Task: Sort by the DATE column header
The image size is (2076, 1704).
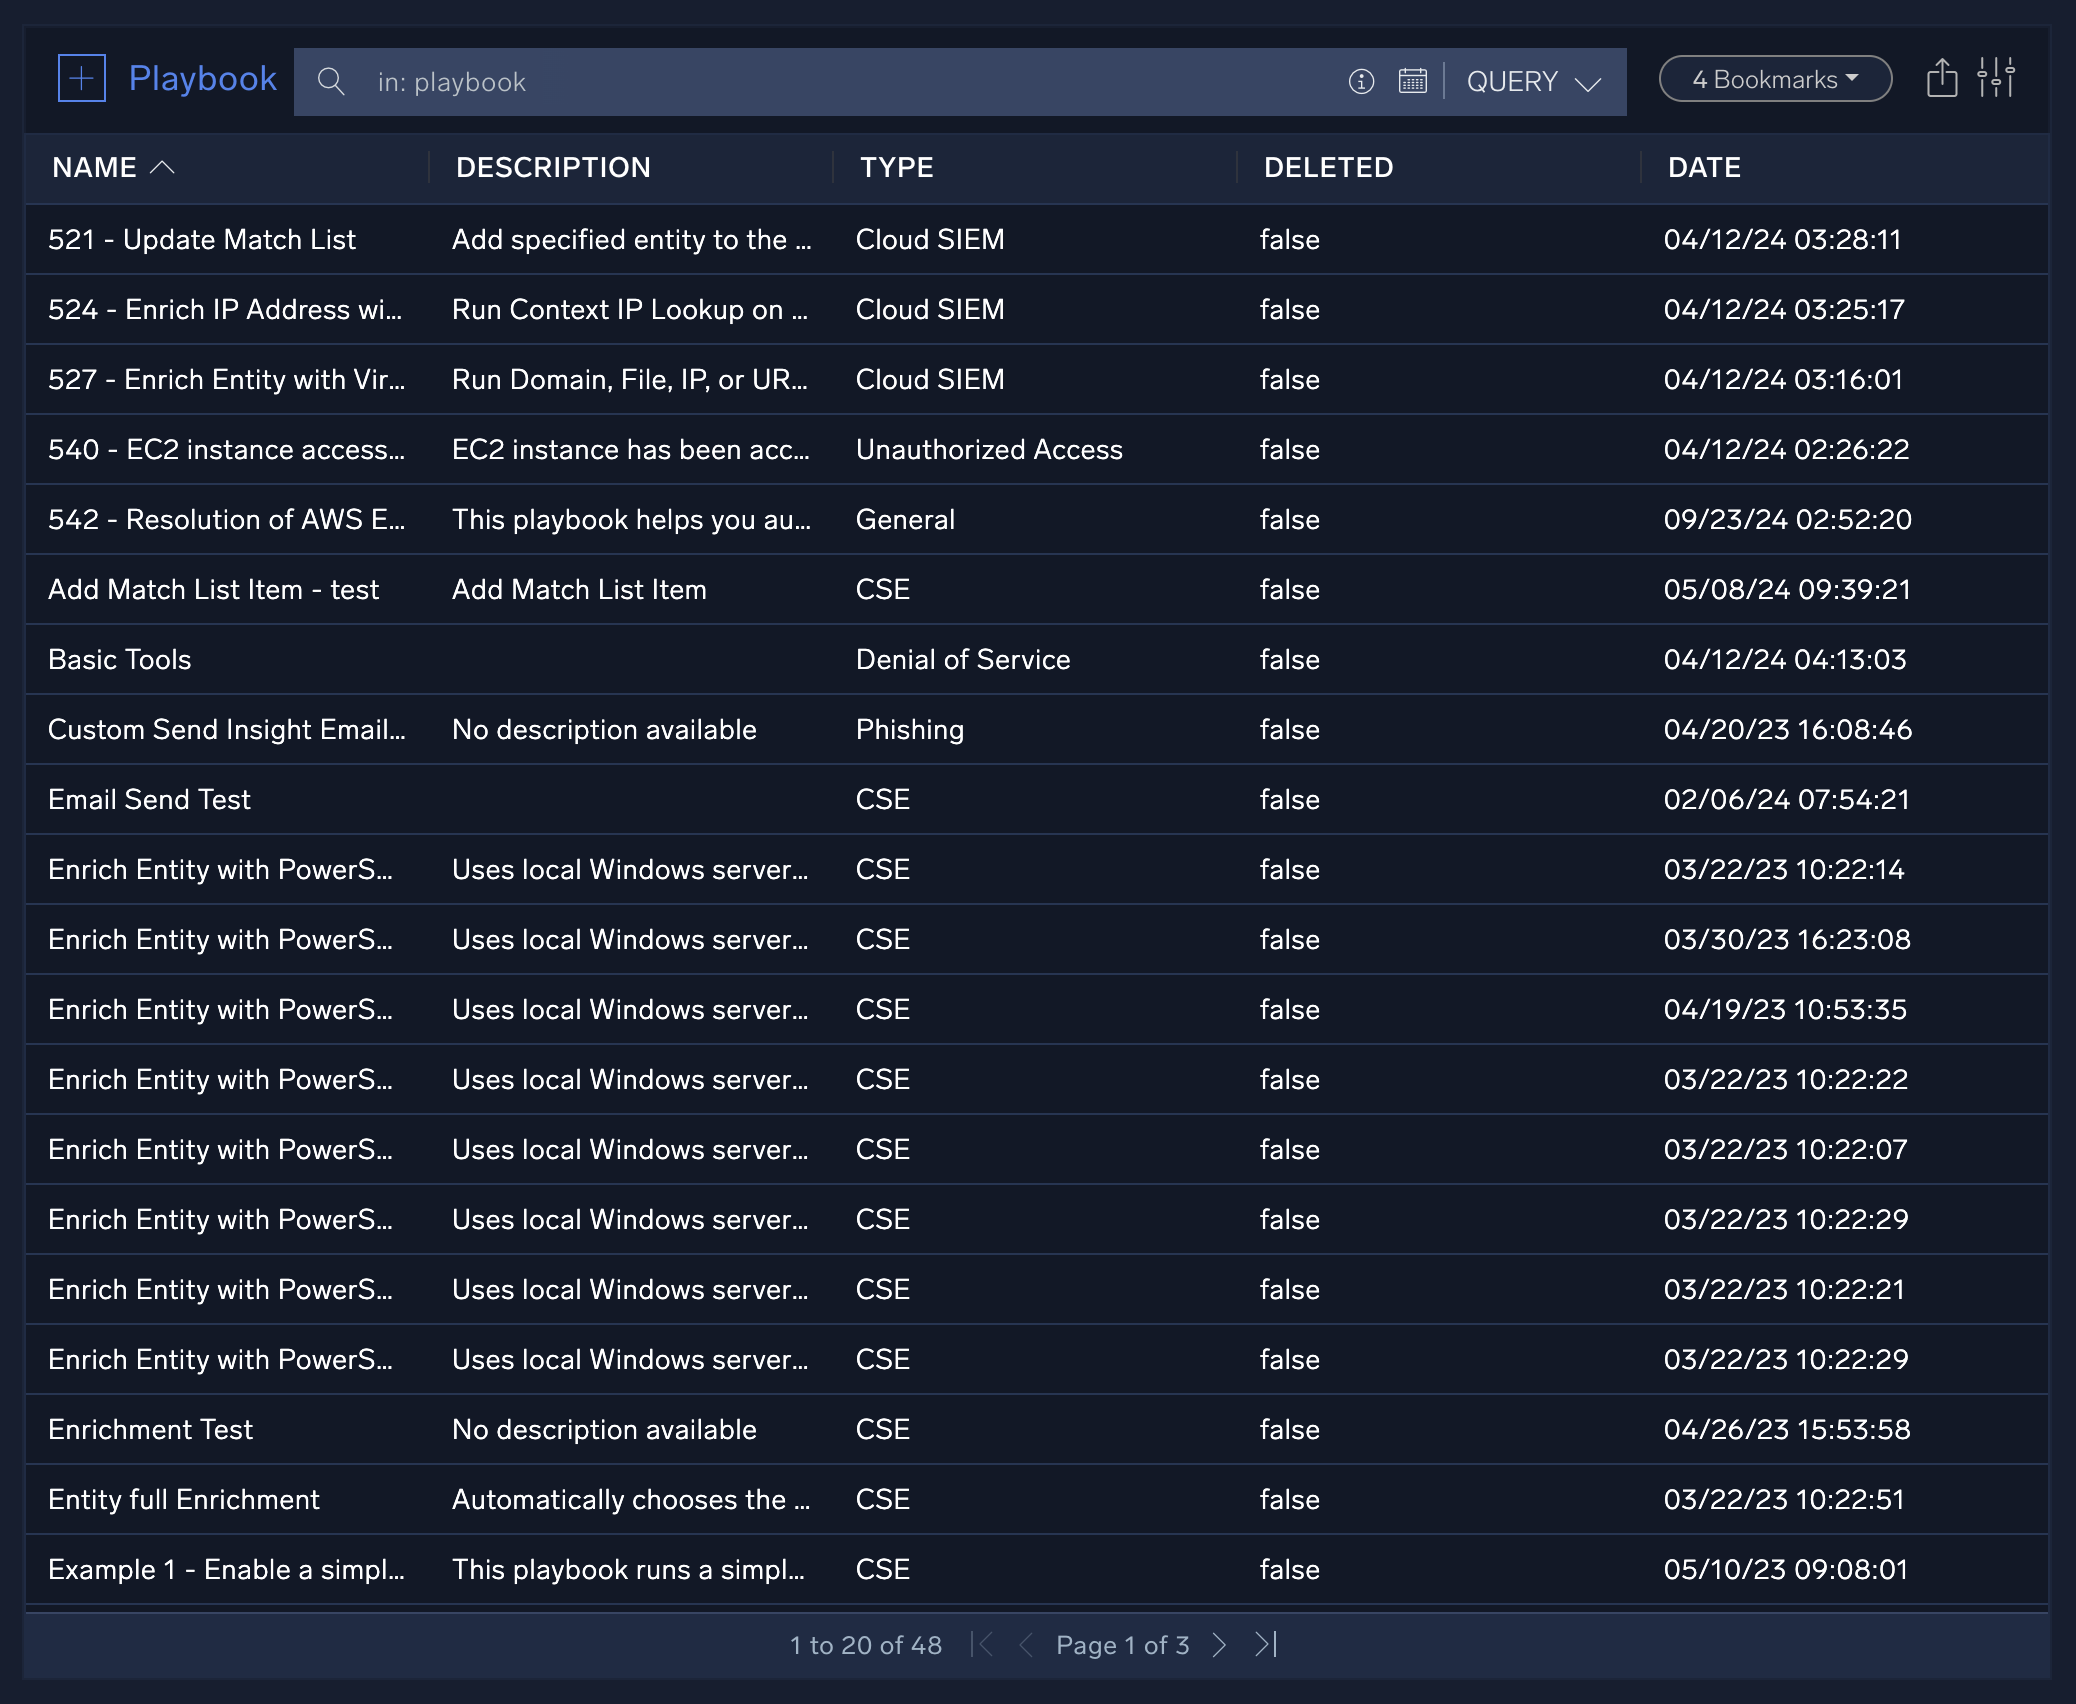Action: coord(1703,167)
